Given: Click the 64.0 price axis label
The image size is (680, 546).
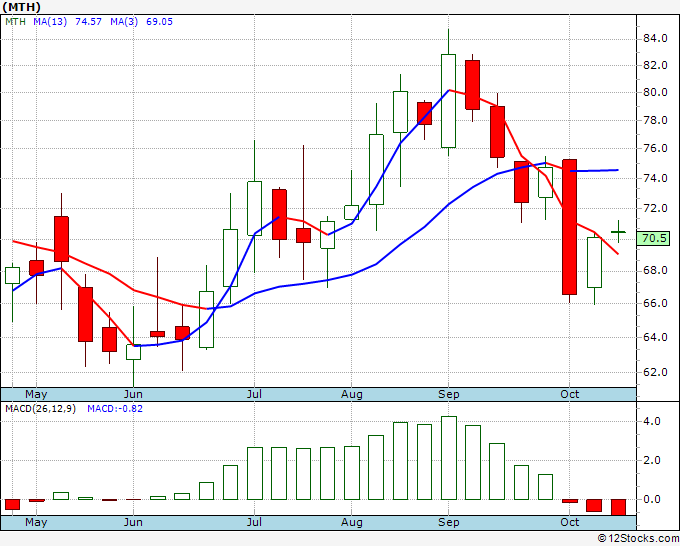Looking at the screenshot, I should point(655,337).
